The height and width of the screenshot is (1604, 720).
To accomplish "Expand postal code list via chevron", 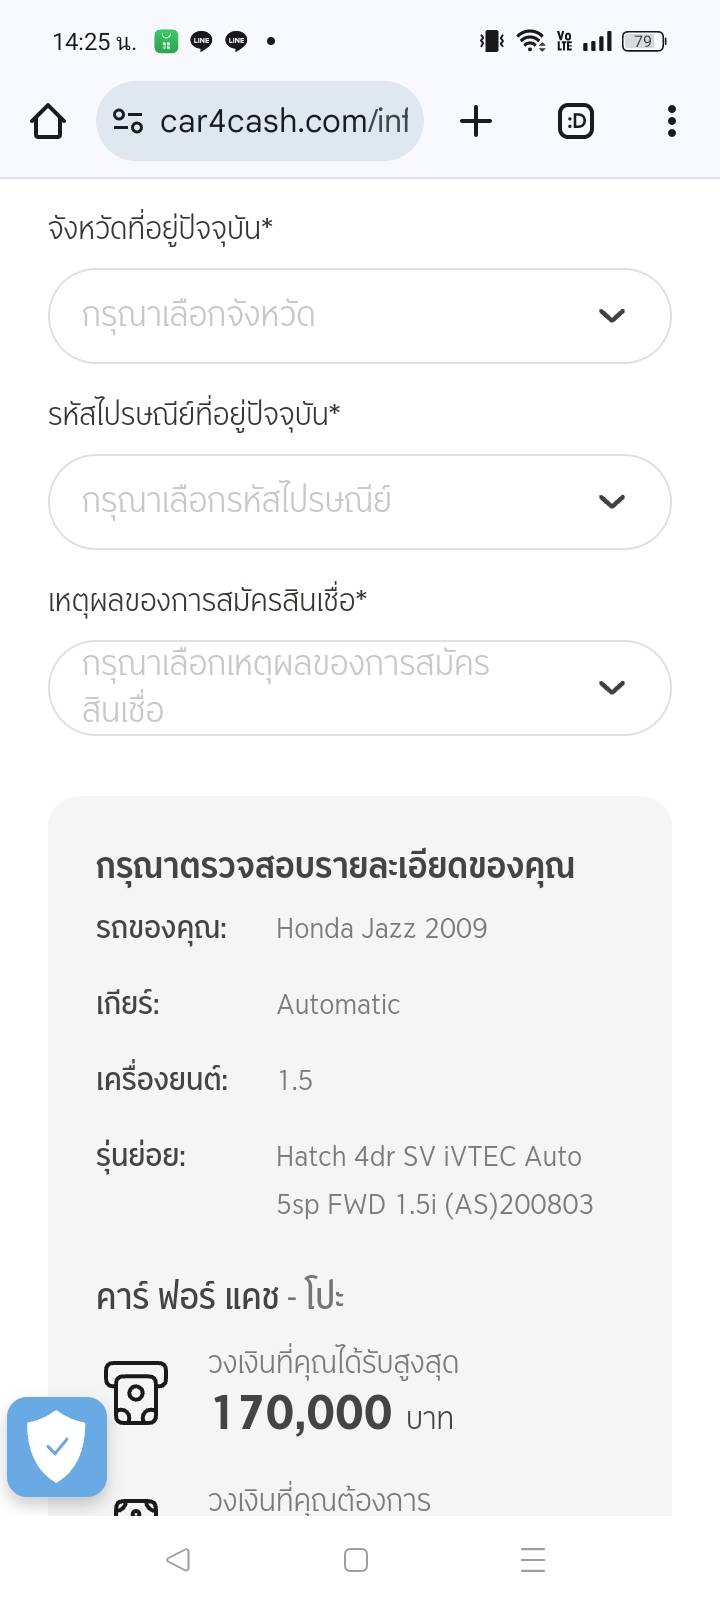I will click(x=611, y=502).
